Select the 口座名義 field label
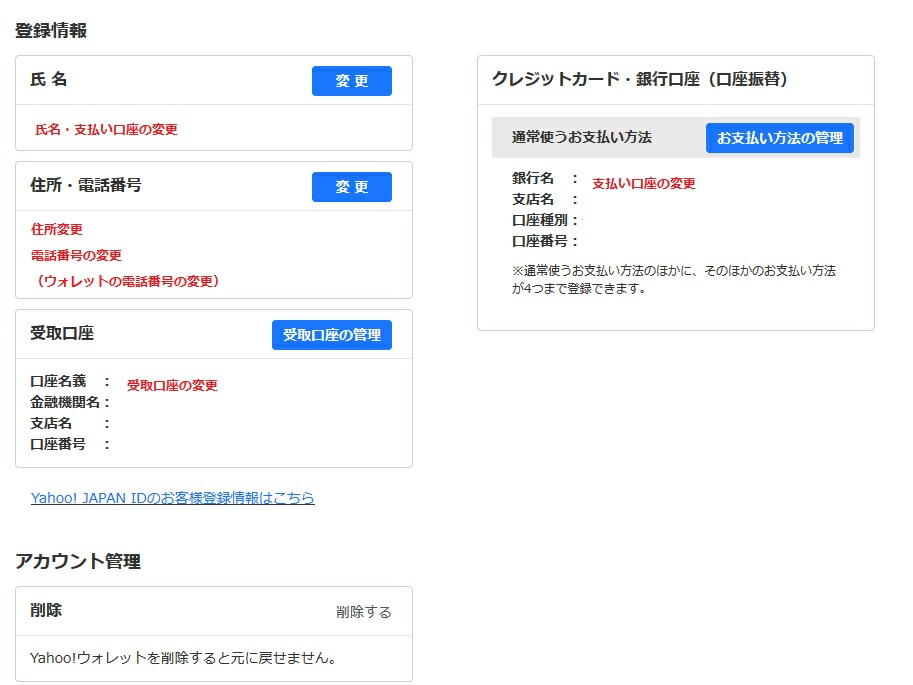Viewport: 913px width, 685px height. [x=59, y=381]
